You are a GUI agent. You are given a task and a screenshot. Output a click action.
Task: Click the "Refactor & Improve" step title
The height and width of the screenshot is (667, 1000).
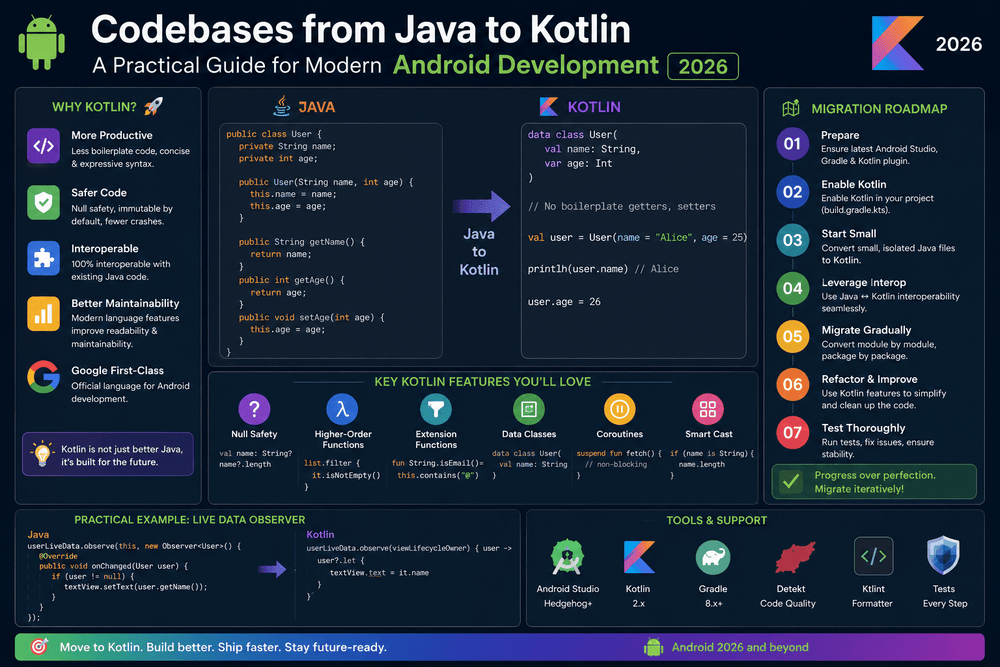click(869, 379)
